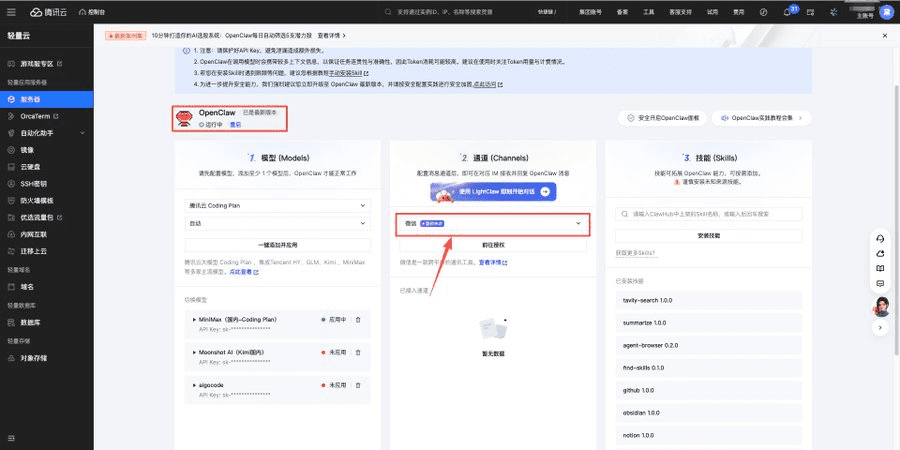Delete the Moonshot AI model with trash icon
This screenshot has width=900, height=450.
pyautogui.click(x=358, y=352)
